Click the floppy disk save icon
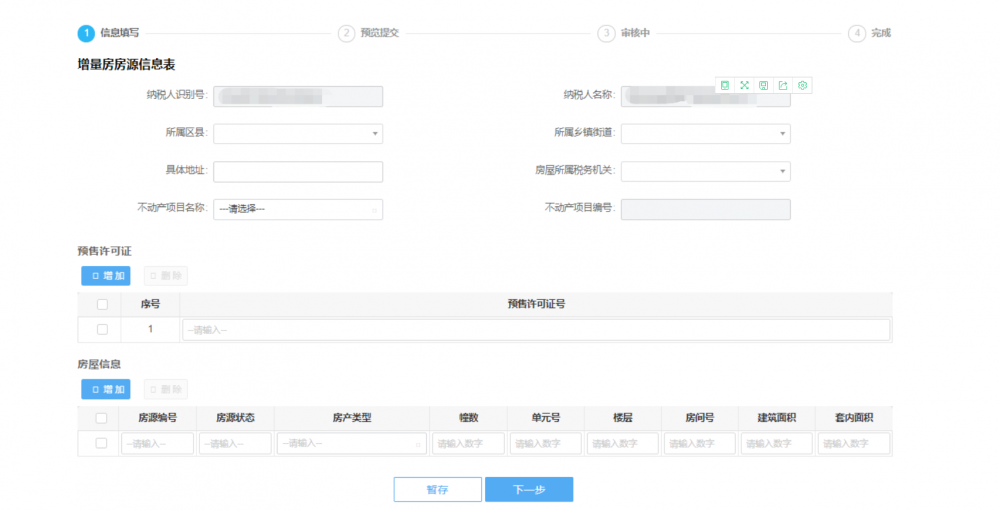This screenshot has height=511, width=1000. tap(763, 86)
